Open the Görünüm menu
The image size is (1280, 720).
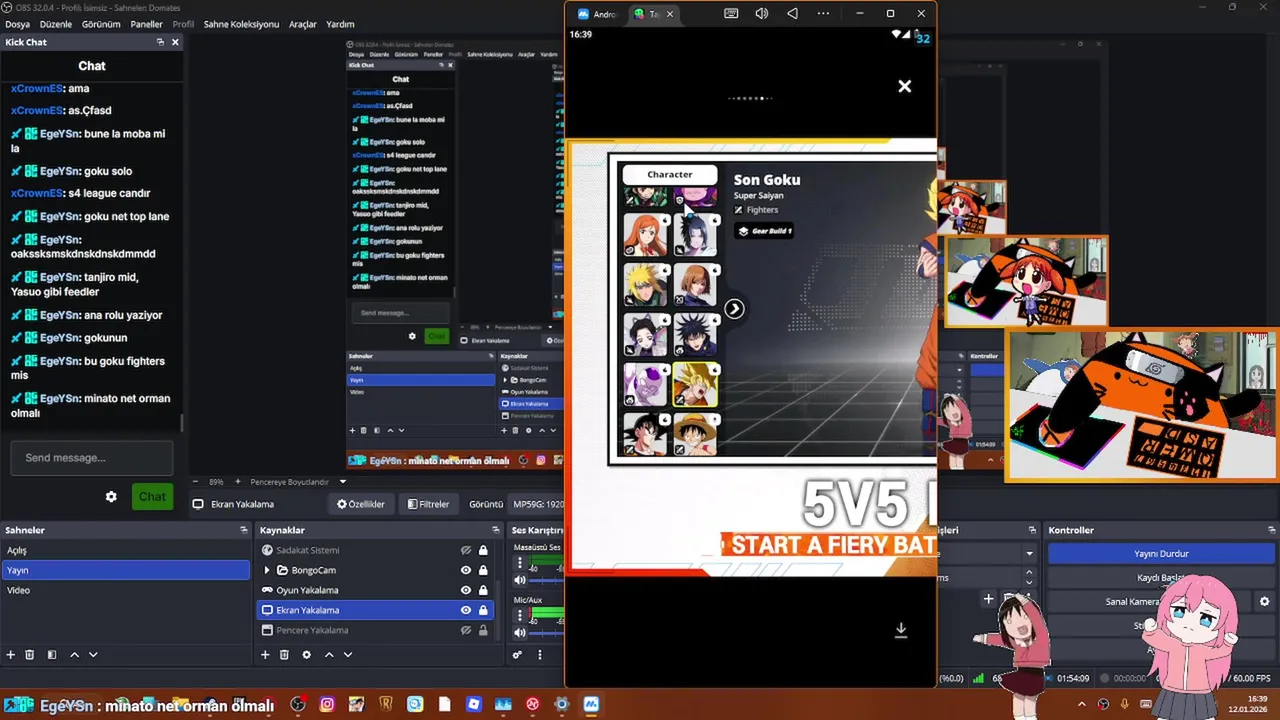pos(101,24)
